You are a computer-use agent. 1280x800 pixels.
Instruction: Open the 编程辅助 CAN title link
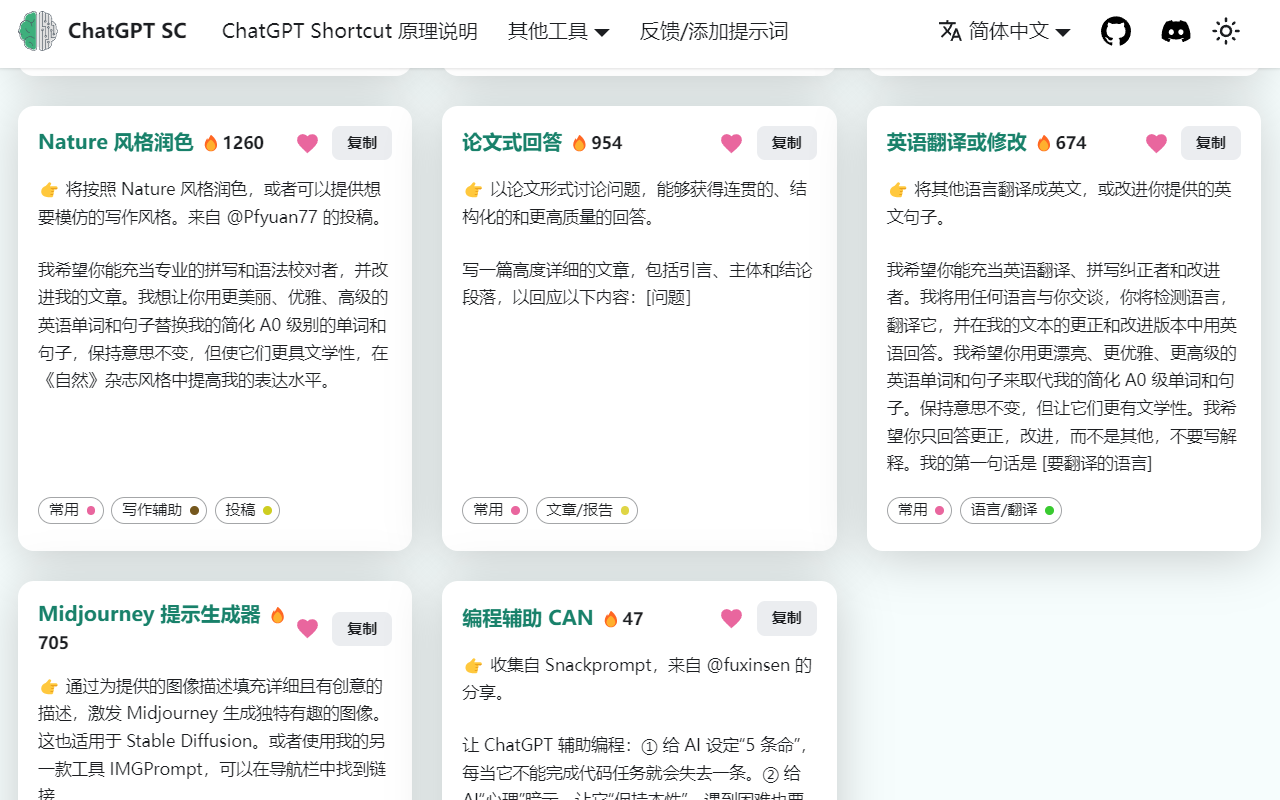point(528,618)
